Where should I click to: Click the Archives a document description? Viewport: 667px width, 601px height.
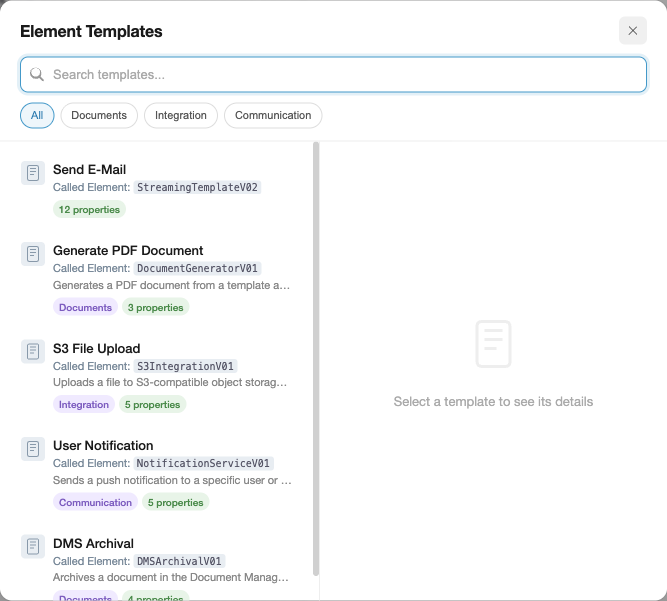[171, 577]
